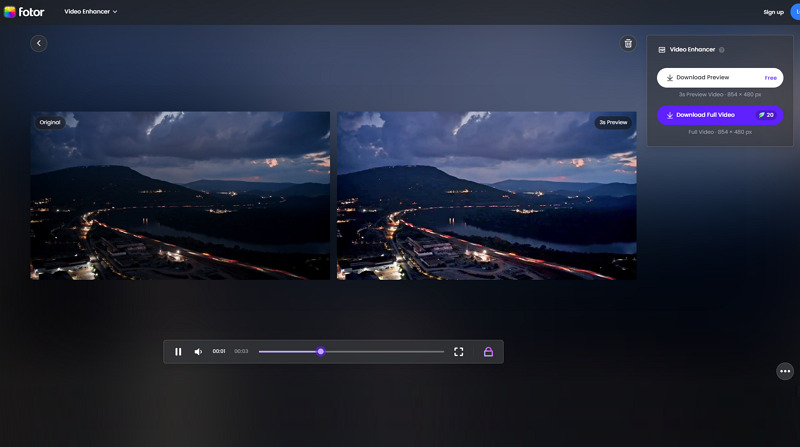Click the Fotor logo

[x=23, y=12]
